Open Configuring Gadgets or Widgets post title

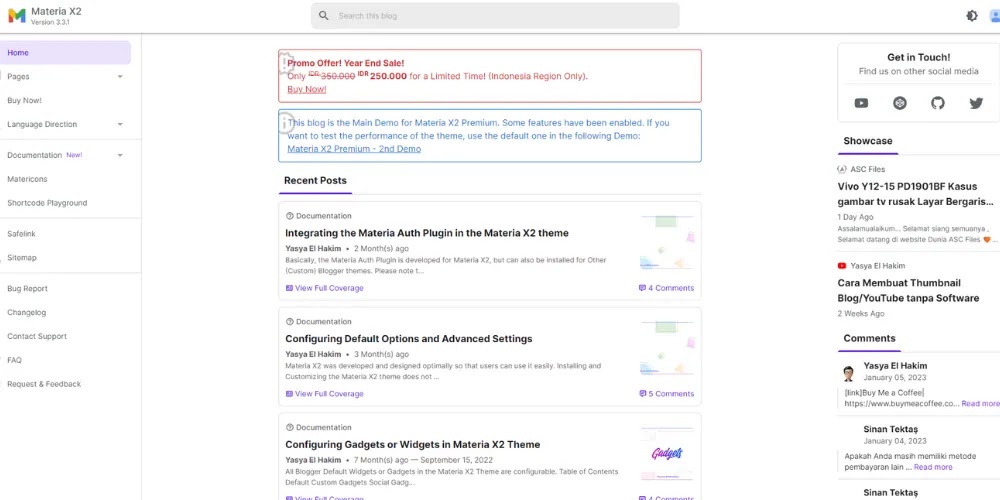(413, 445)
